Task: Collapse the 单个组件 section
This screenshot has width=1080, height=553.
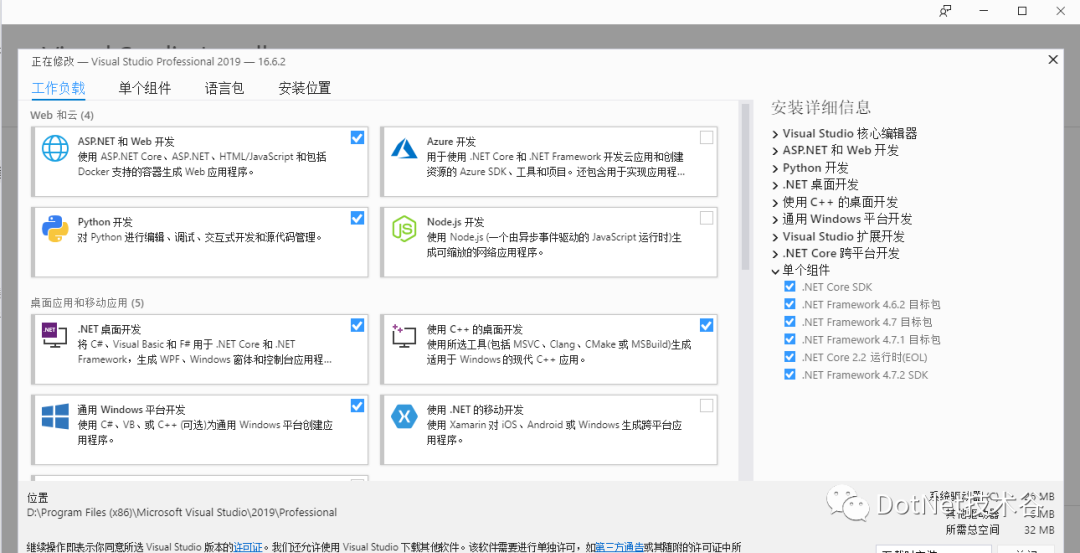Action: pyautogui.click(x=776, y=271)
